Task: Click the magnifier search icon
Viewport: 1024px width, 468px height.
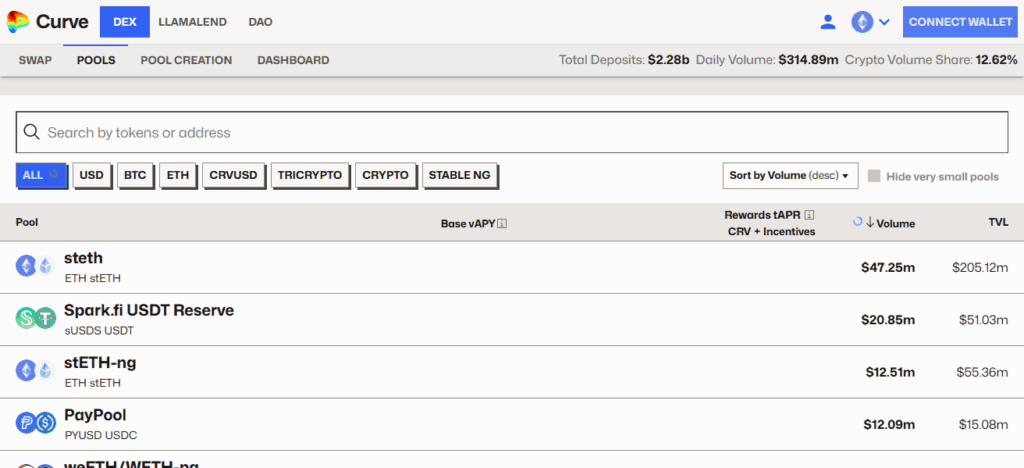Action: point(32,132)
